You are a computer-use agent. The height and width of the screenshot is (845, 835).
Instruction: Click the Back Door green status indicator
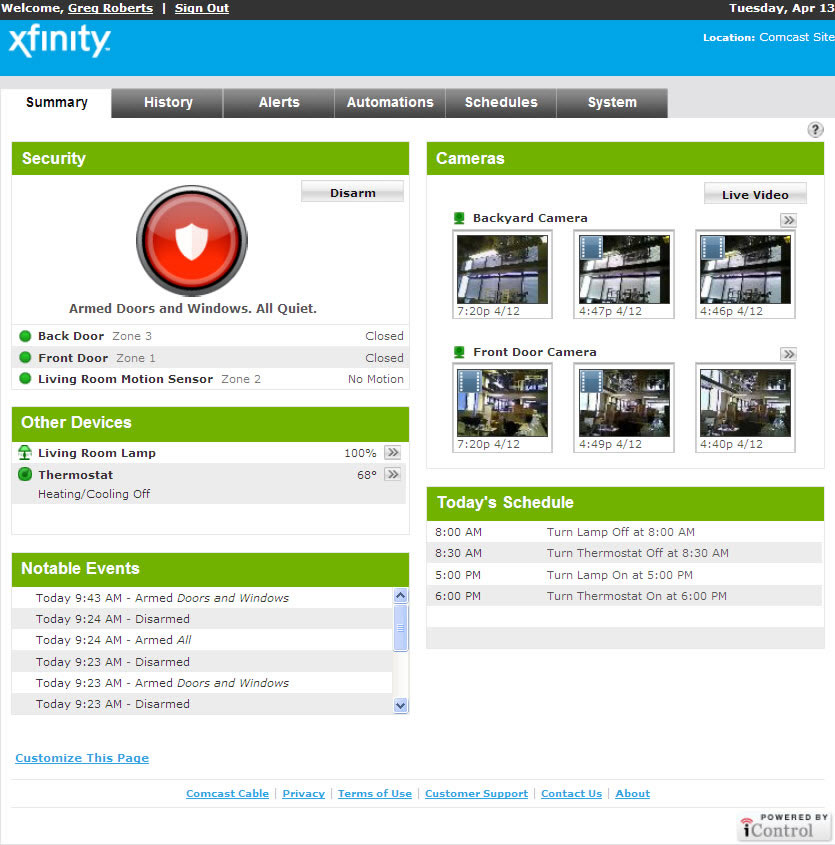pos(25,336)
